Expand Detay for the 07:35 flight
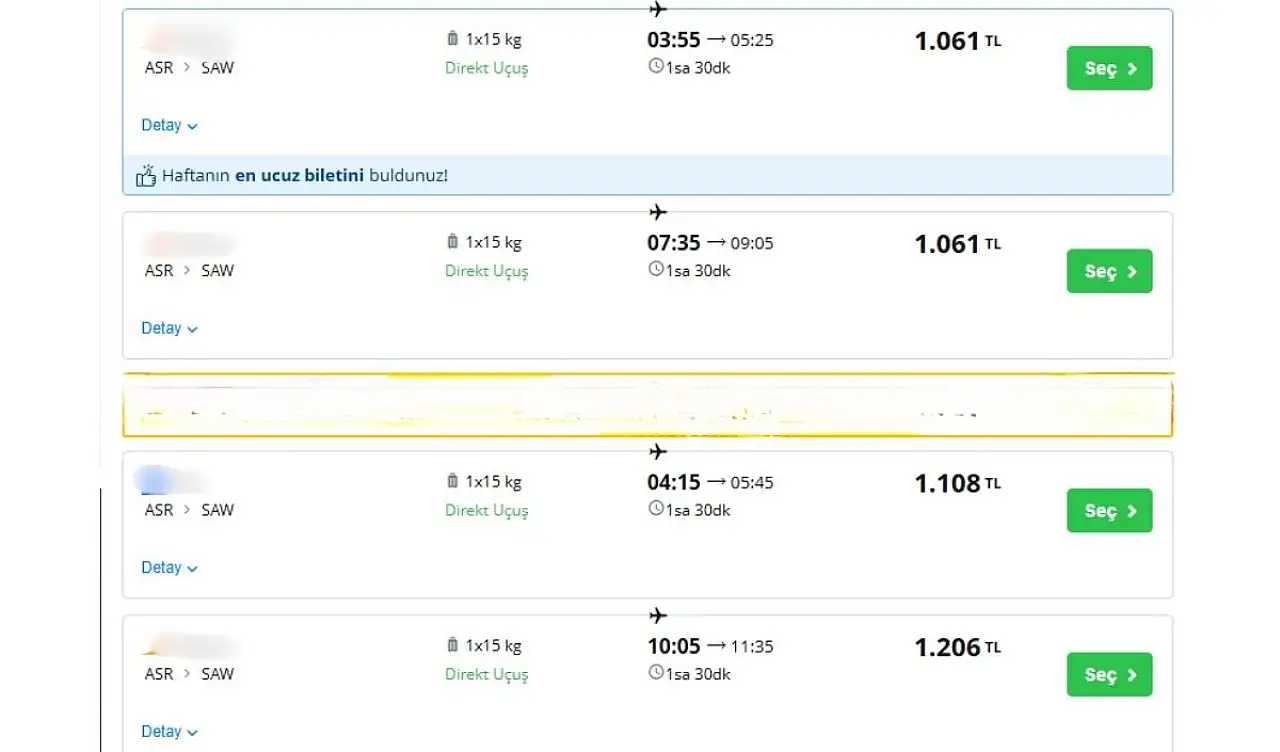The image size is (1280, 752). pyautogui.click(x=169, y=328)
